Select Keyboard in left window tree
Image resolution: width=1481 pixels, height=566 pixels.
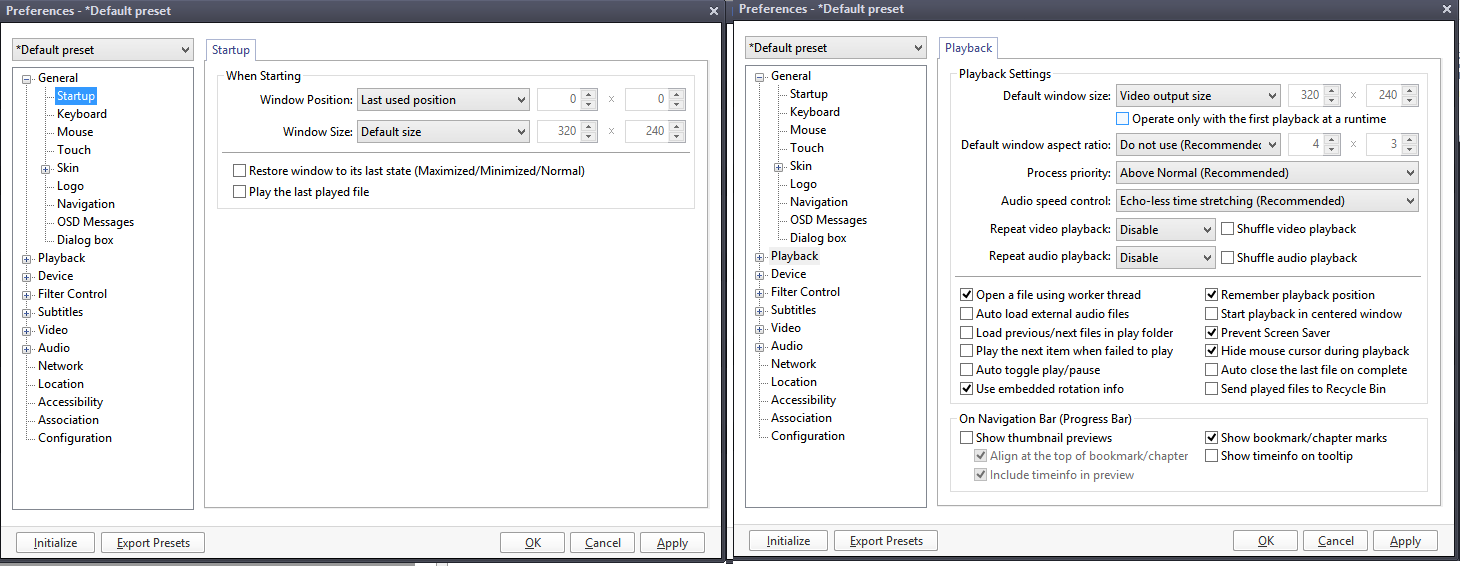pos(82,114)
